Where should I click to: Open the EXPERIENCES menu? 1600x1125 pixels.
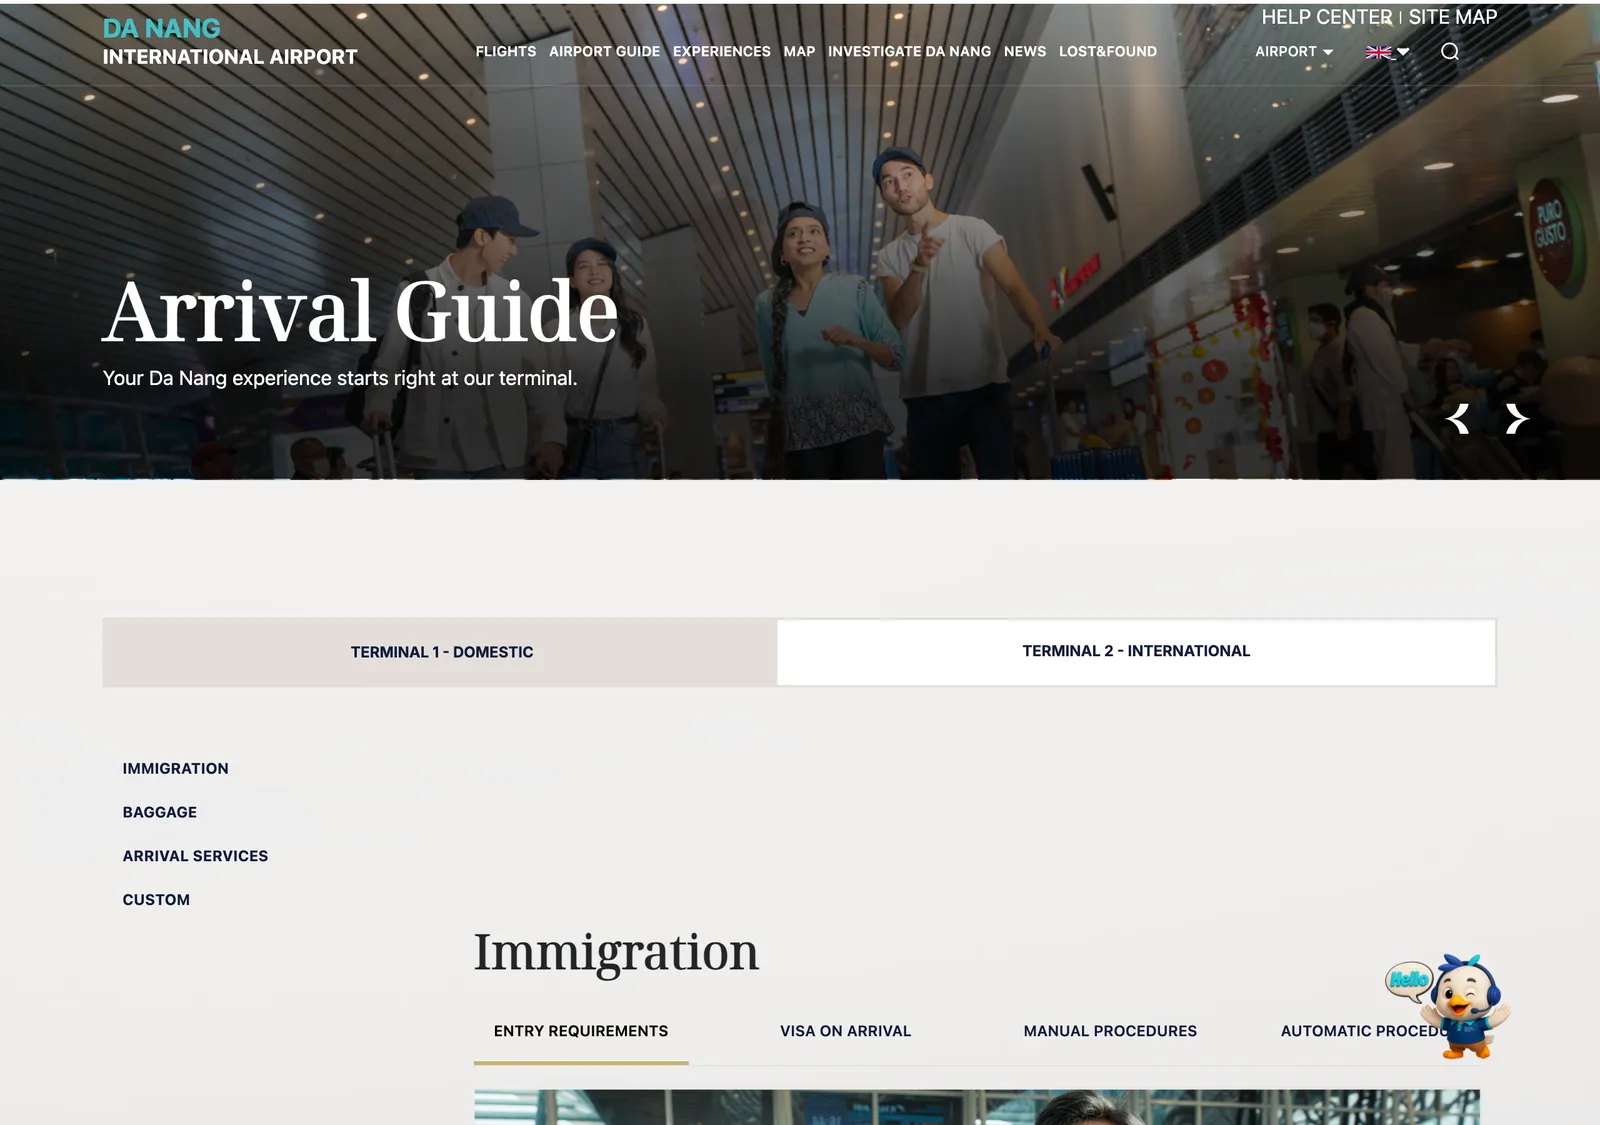[722, 51]
